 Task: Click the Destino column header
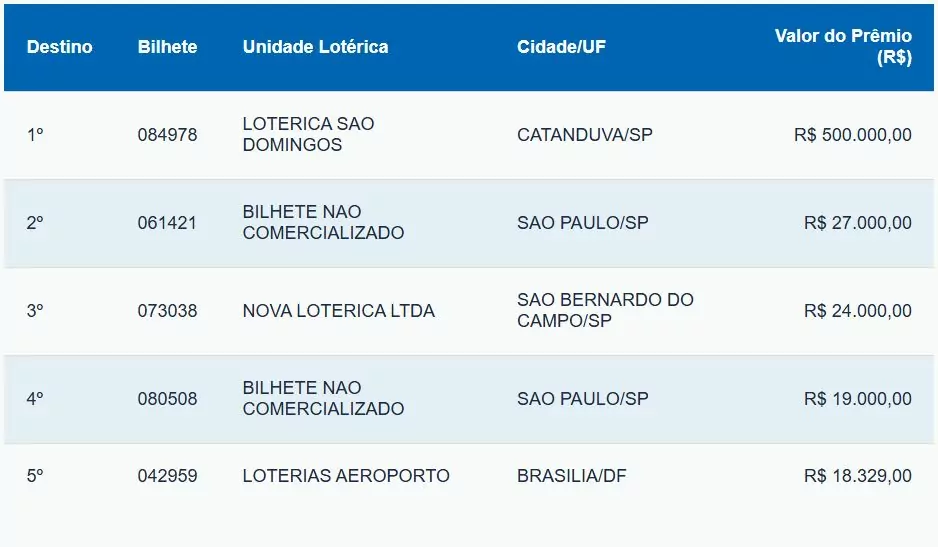point(59,47)
